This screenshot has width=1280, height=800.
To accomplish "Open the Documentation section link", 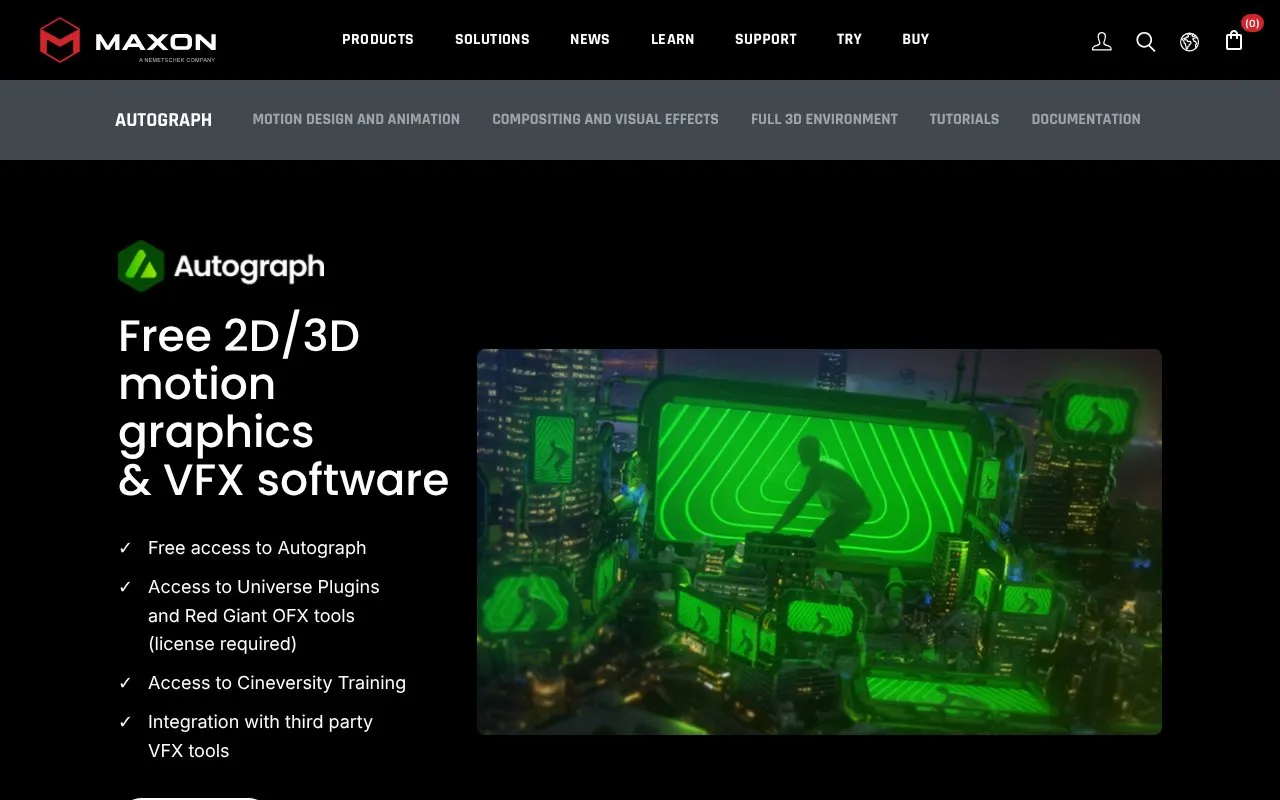I will tap(1086, 119).
